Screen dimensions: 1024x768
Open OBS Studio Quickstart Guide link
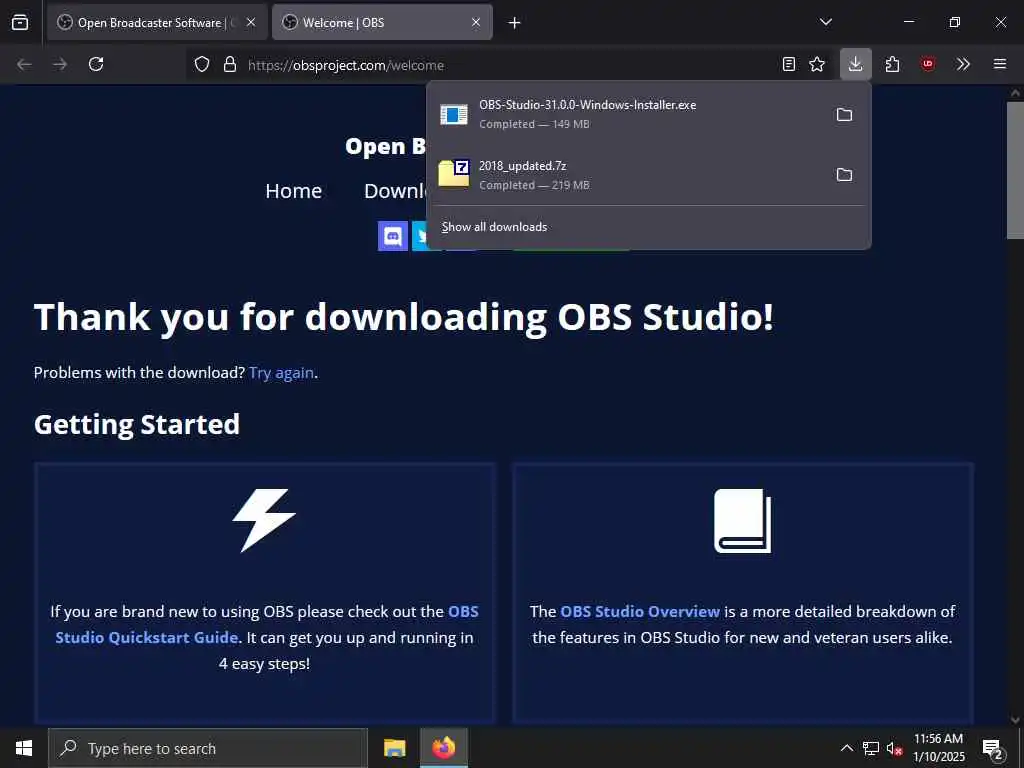(267, 624)
